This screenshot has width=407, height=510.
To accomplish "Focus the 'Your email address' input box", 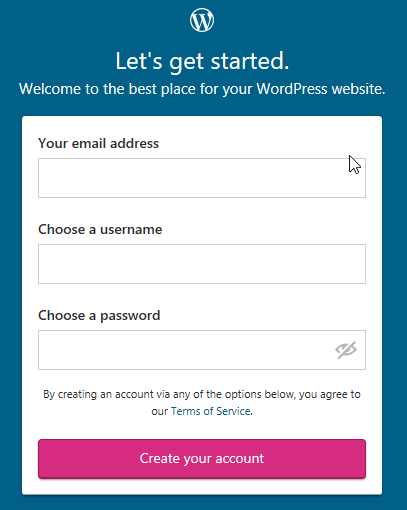I will coord(202,178).
